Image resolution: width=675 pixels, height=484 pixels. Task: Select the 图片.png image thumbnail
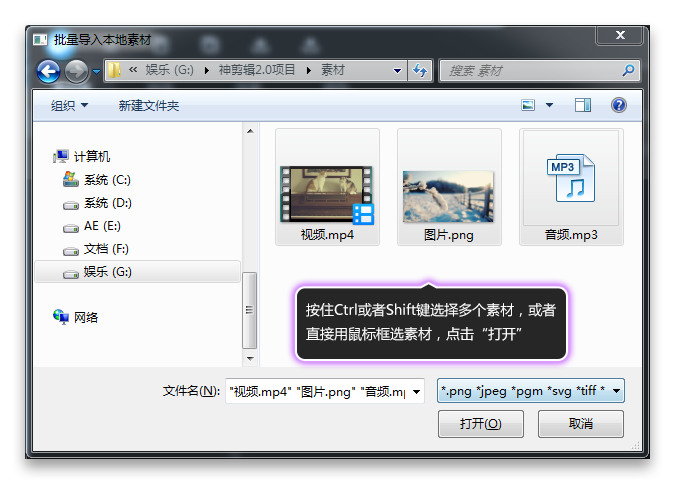coord(448,196)
